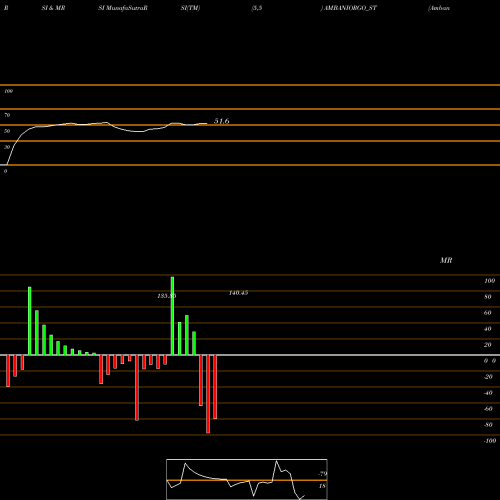Screen dimensions: 500x500
Task: Click the 'SI MunafaSutraR' header text
Action: click(x=123, y=8)
